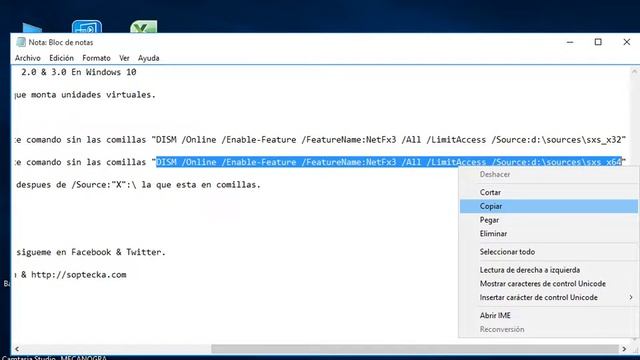Open the Edición menu
Image resolution: width=640 pixels, height=360 pixels.
coord(61,58)
